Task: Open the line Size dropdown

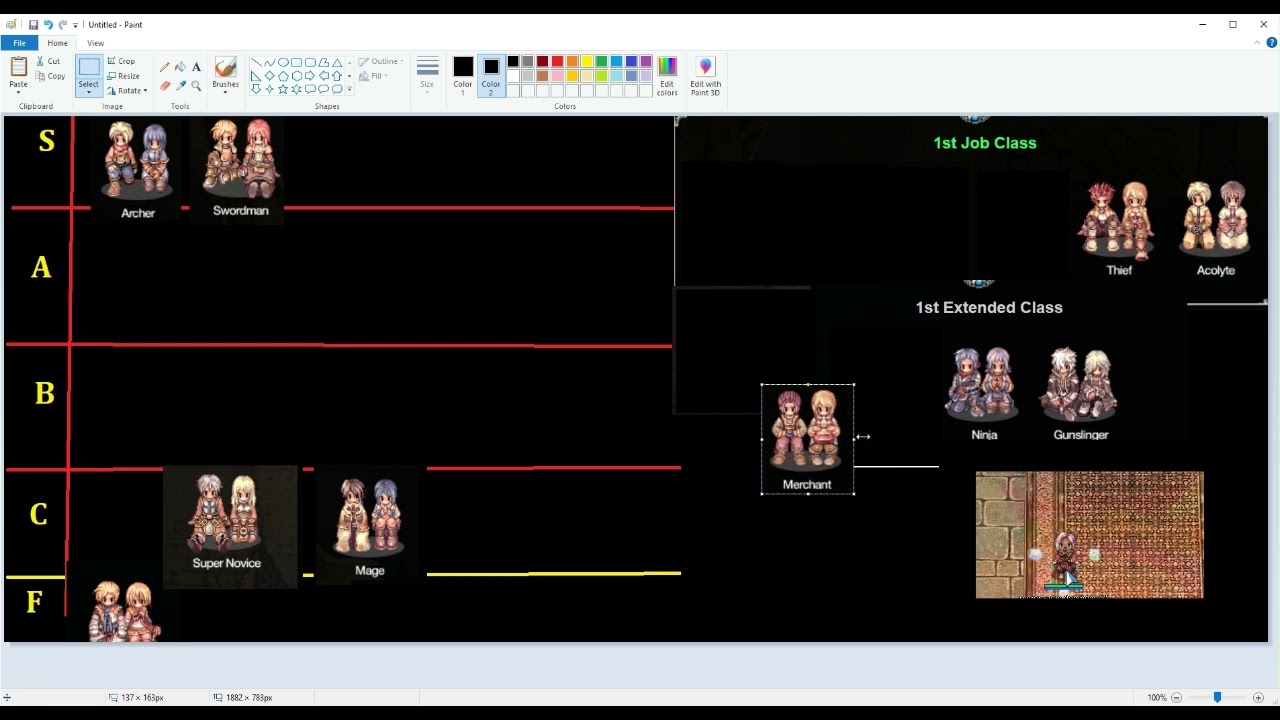Action: [x=427, y=76]
